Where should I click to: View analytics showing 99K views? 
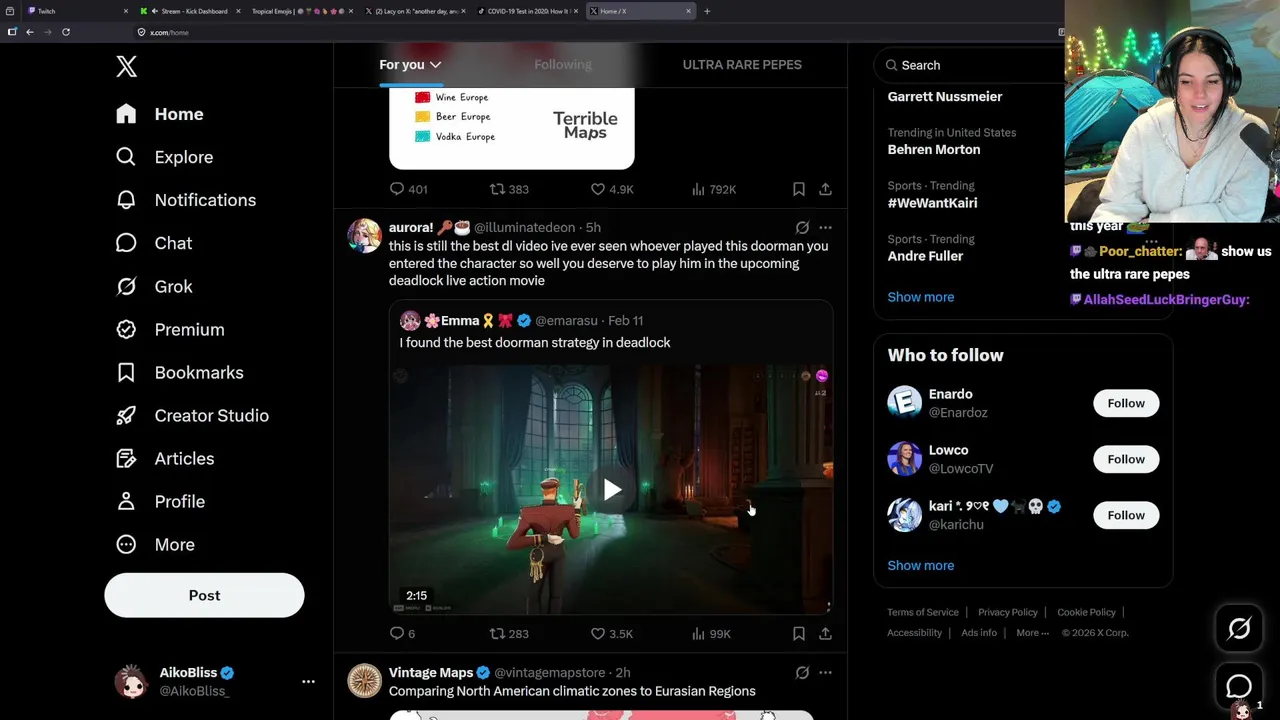coord(712,633)
